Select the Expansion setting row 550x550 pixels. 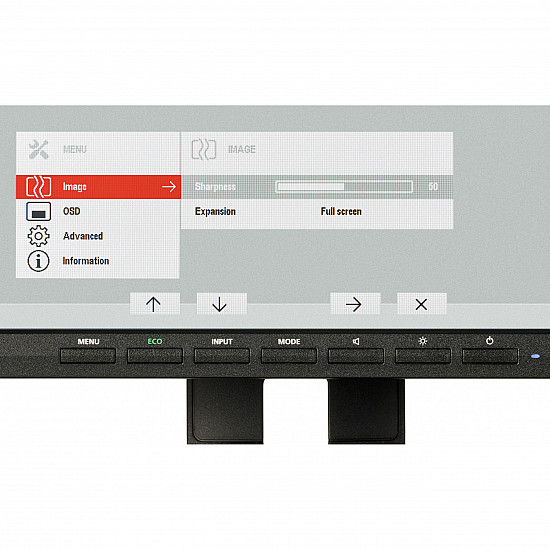coord(317,212)
